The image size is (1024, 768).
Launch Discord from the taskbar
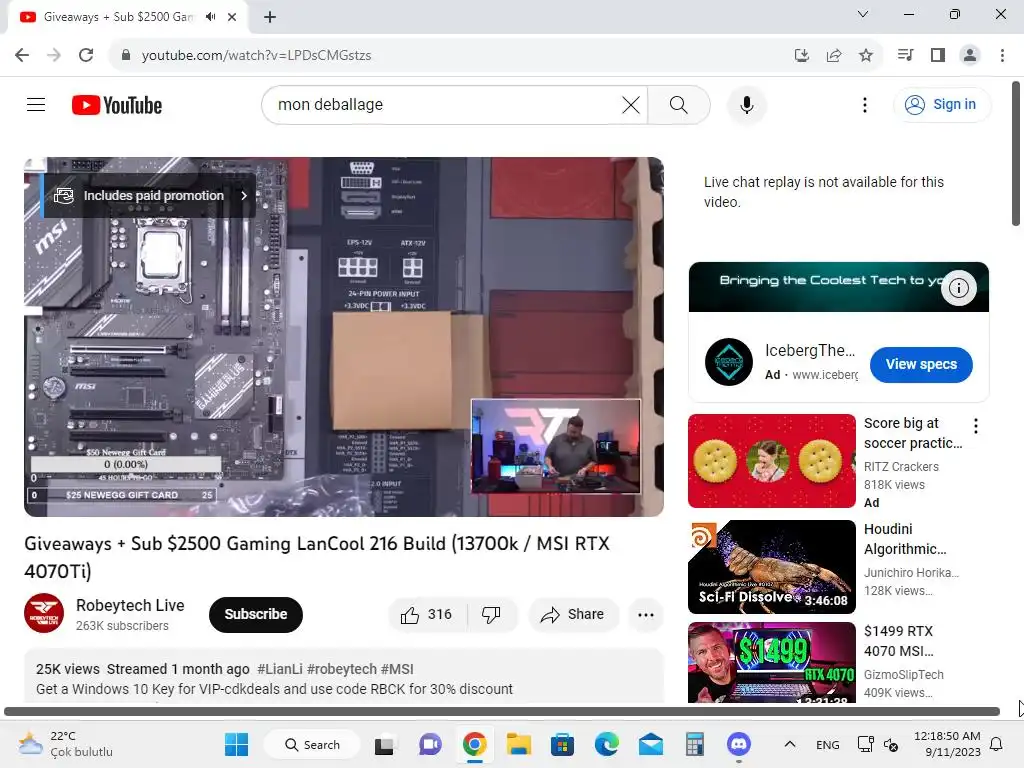pyautogui.click(x=739, y=744)
